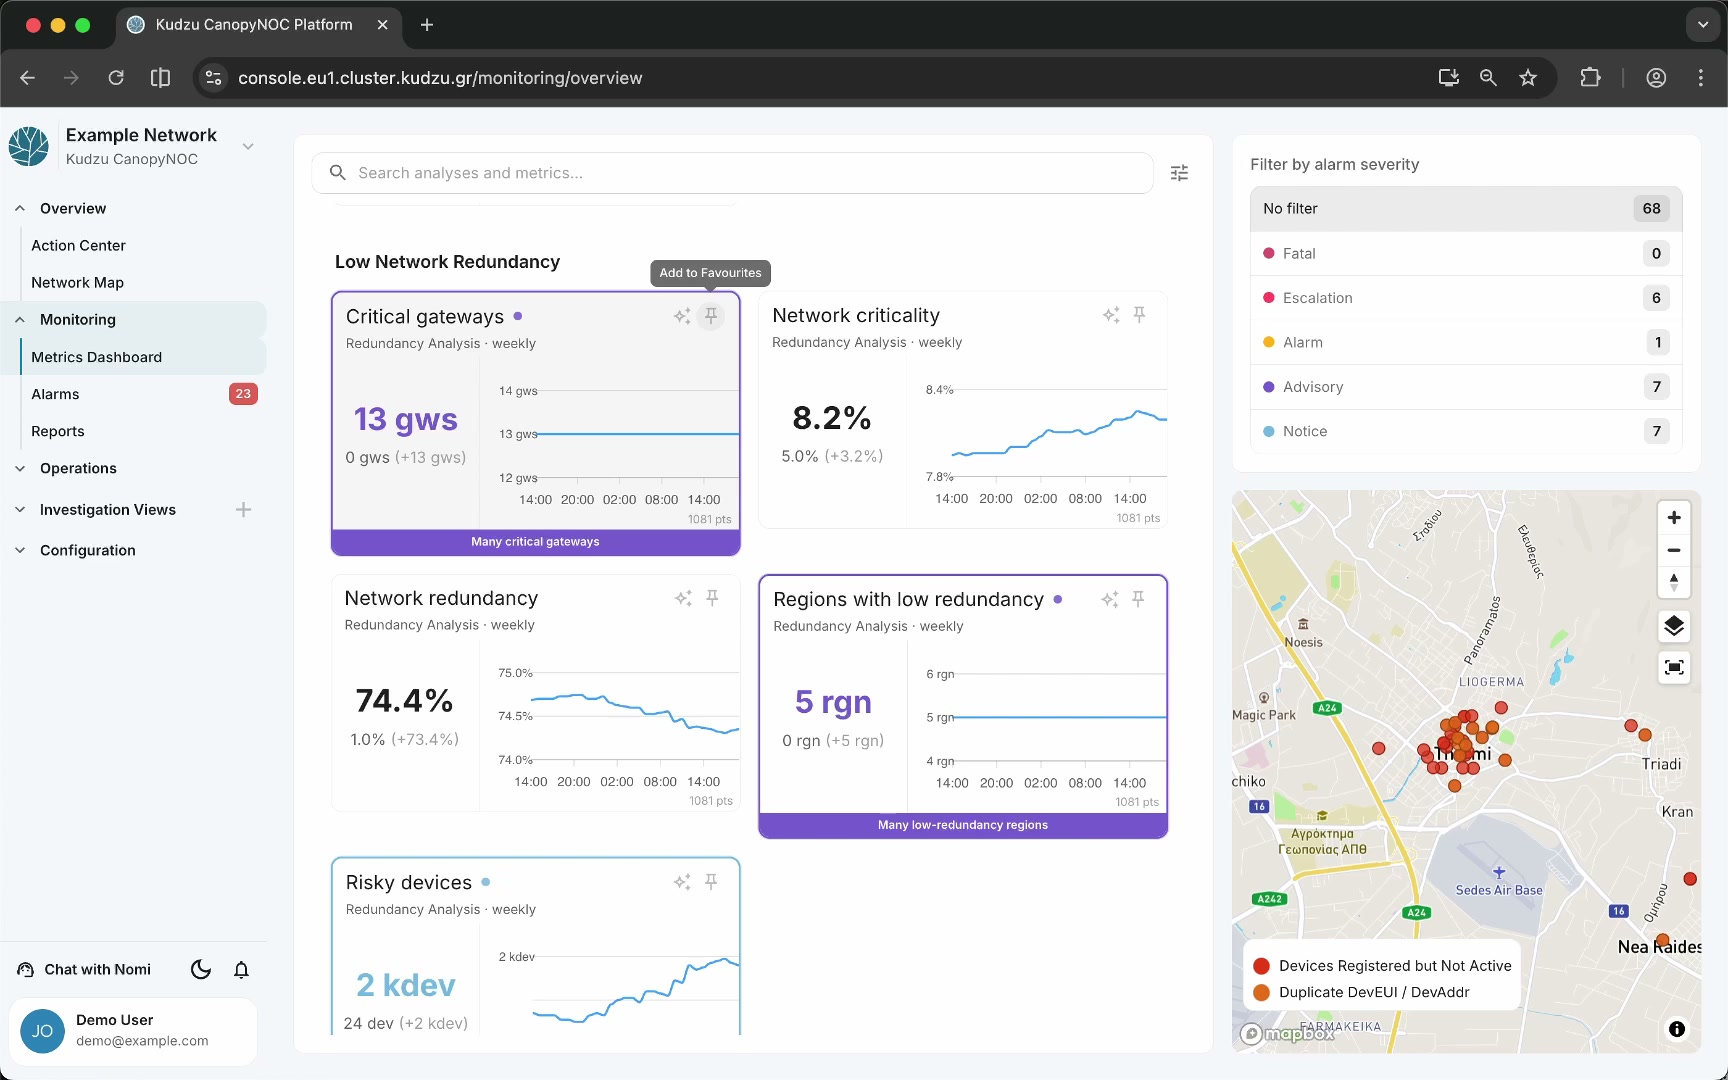Expand the Operations section
1728x1080 pixels.
[20, 469]
